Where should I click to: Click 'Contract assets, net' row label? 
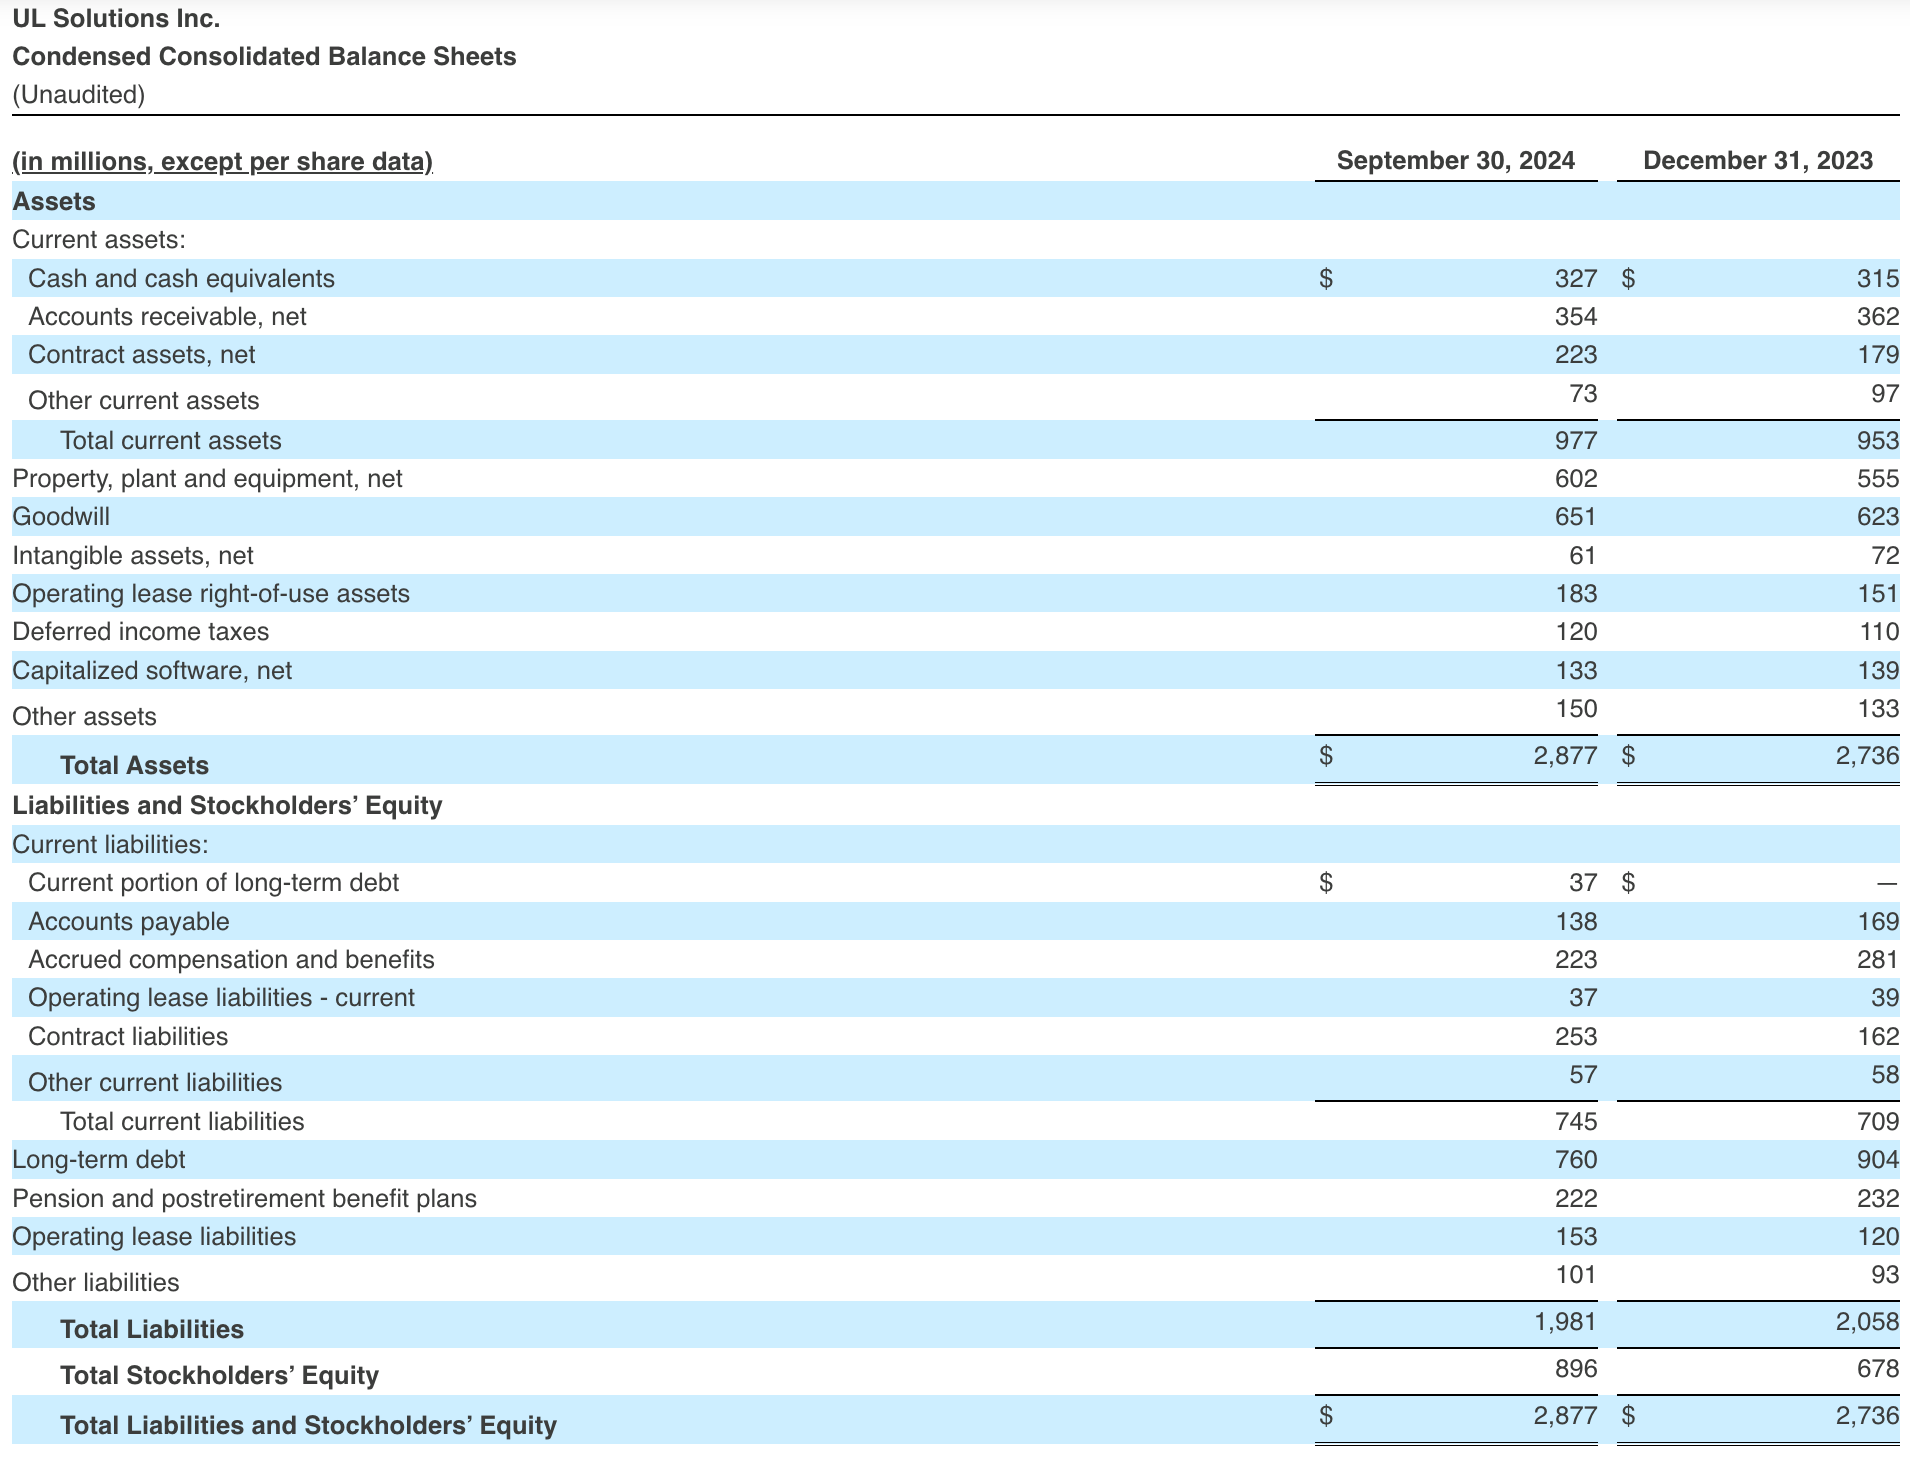coord(141,354)
